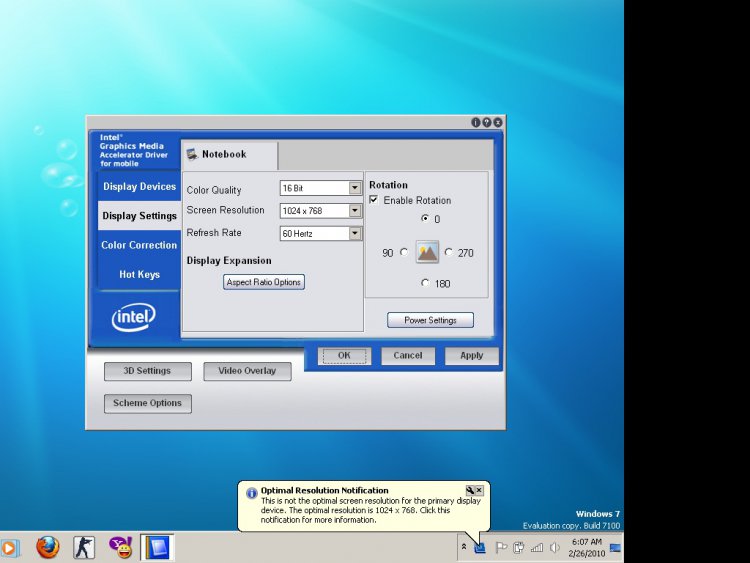The image size is (750, 563).
Task: Open help via the question mark icon
Action: pyautogui.click(x=486, y=122)
